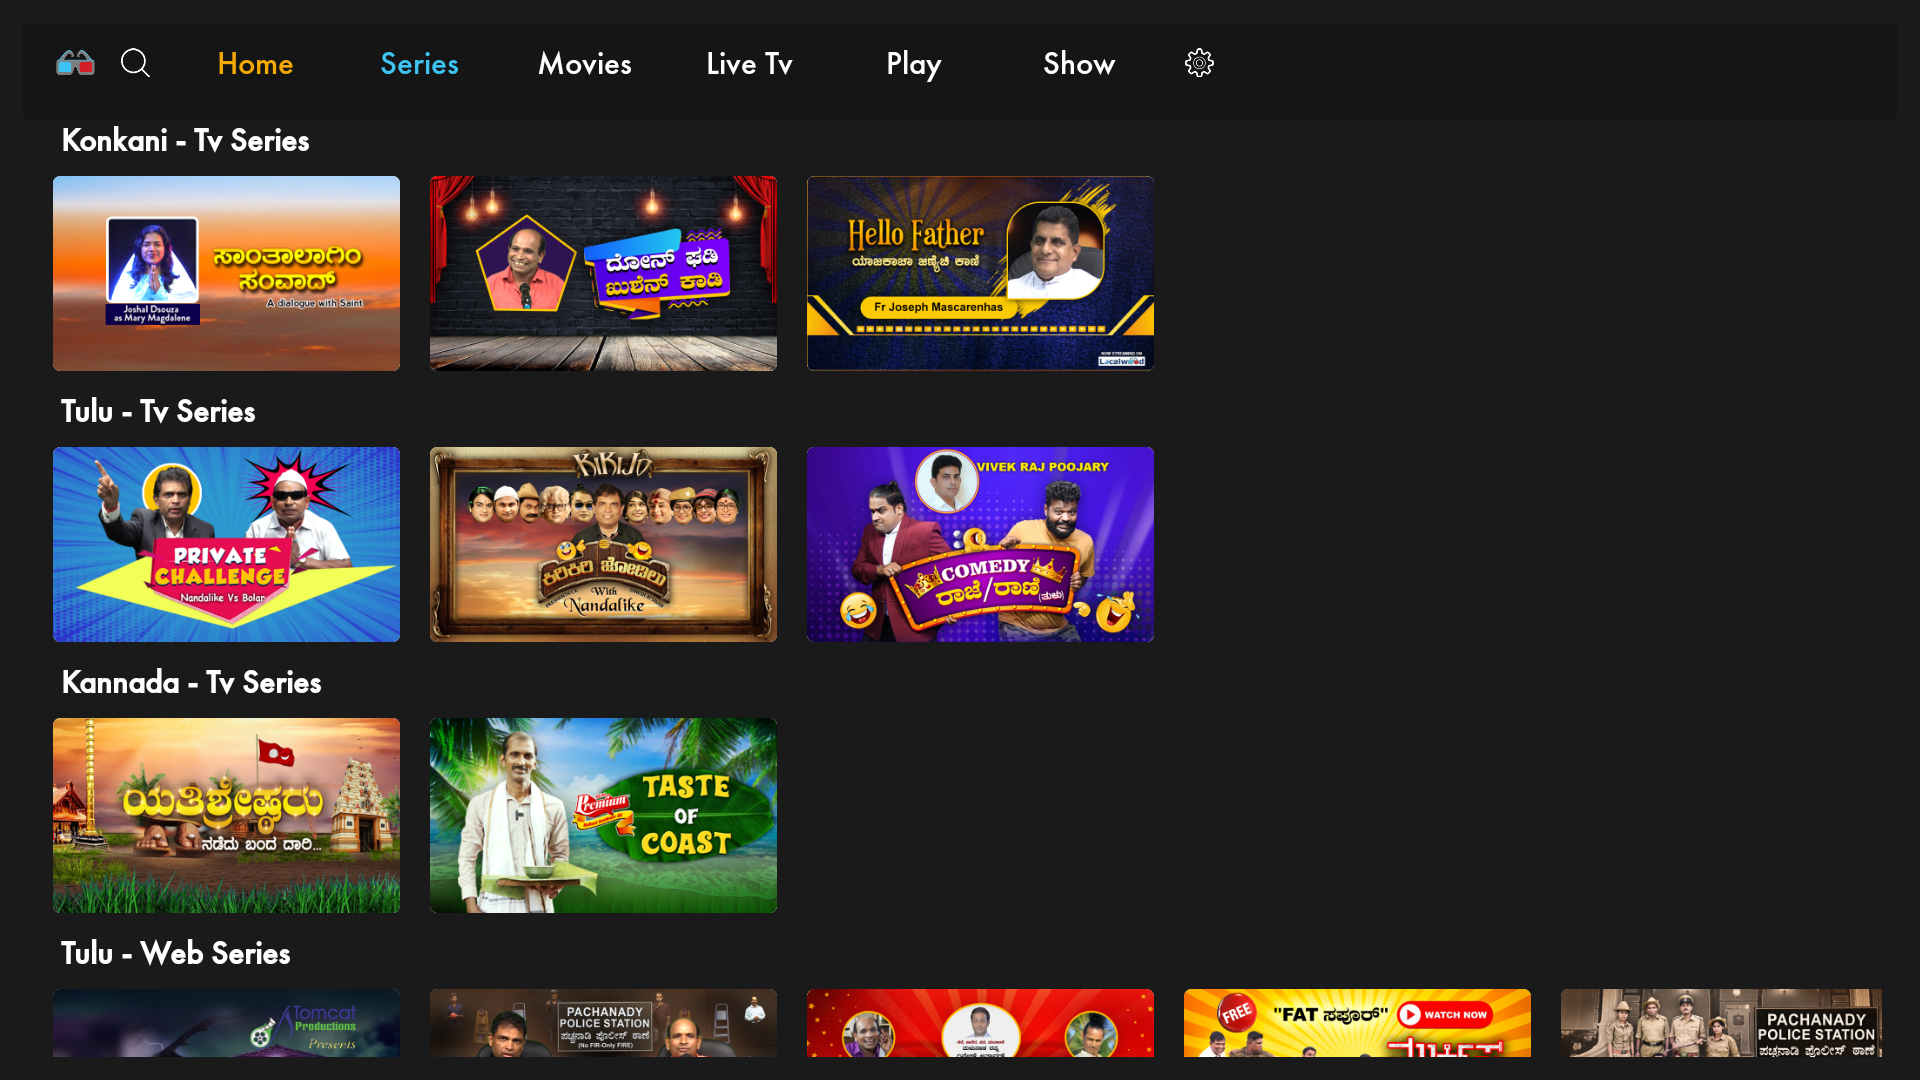Open Comedy Raja Rani thumbnail

(980, 544)
